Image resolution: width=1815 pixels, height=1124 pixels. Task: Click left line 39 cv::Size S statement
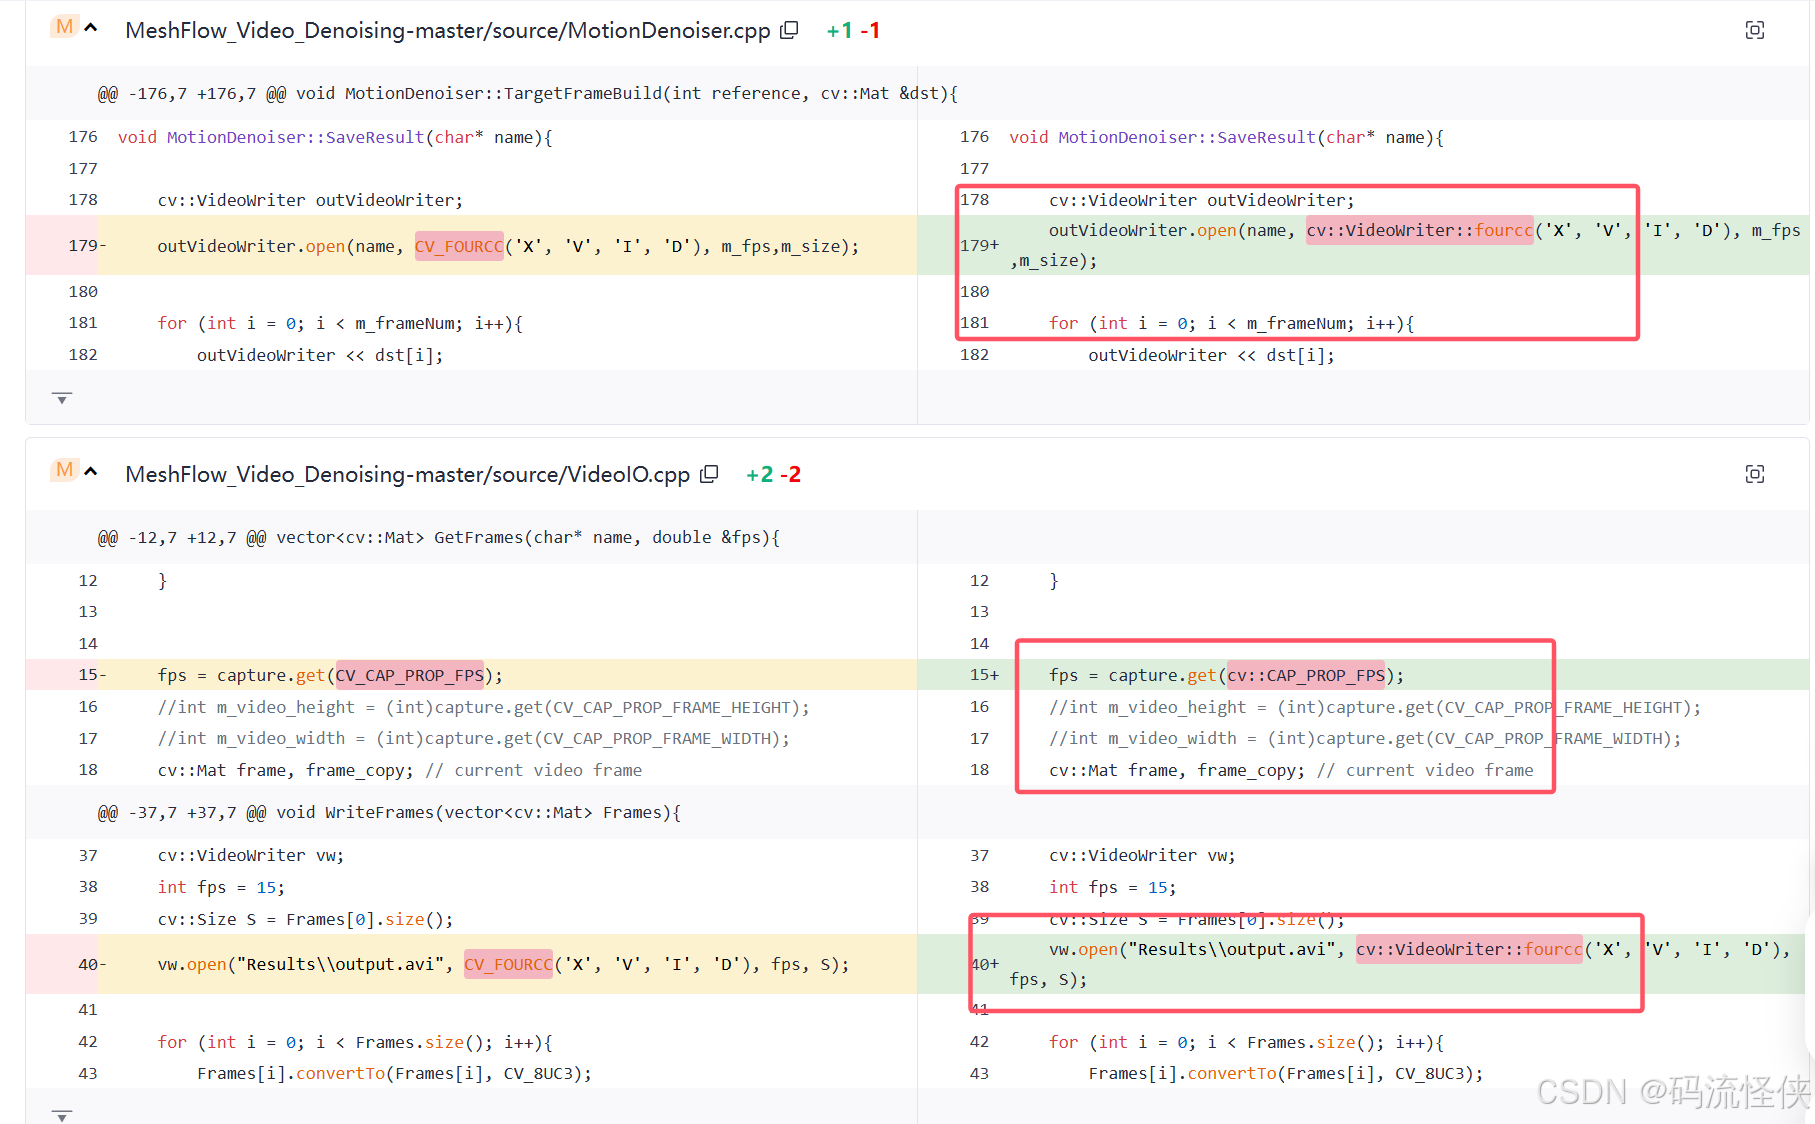point(305,919)
